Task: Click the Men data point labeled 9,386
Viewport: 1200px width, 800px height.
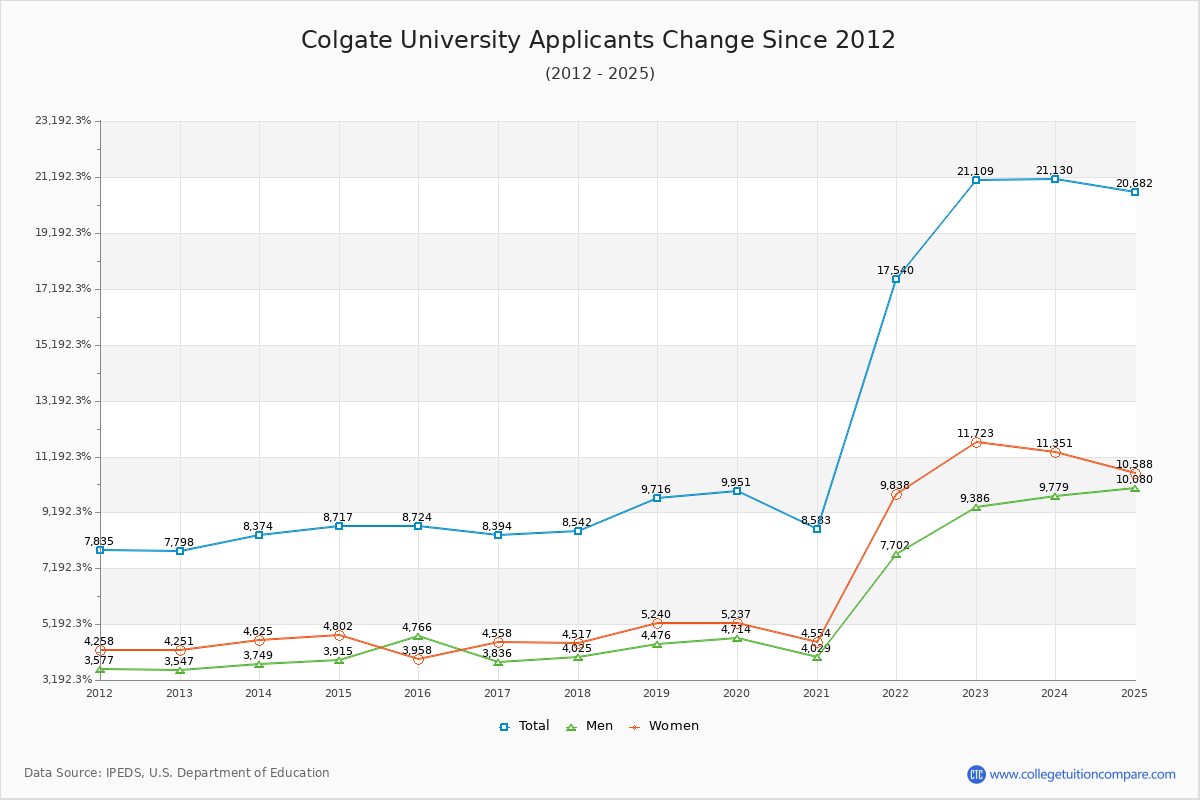Action: click(x=974, y=507)
